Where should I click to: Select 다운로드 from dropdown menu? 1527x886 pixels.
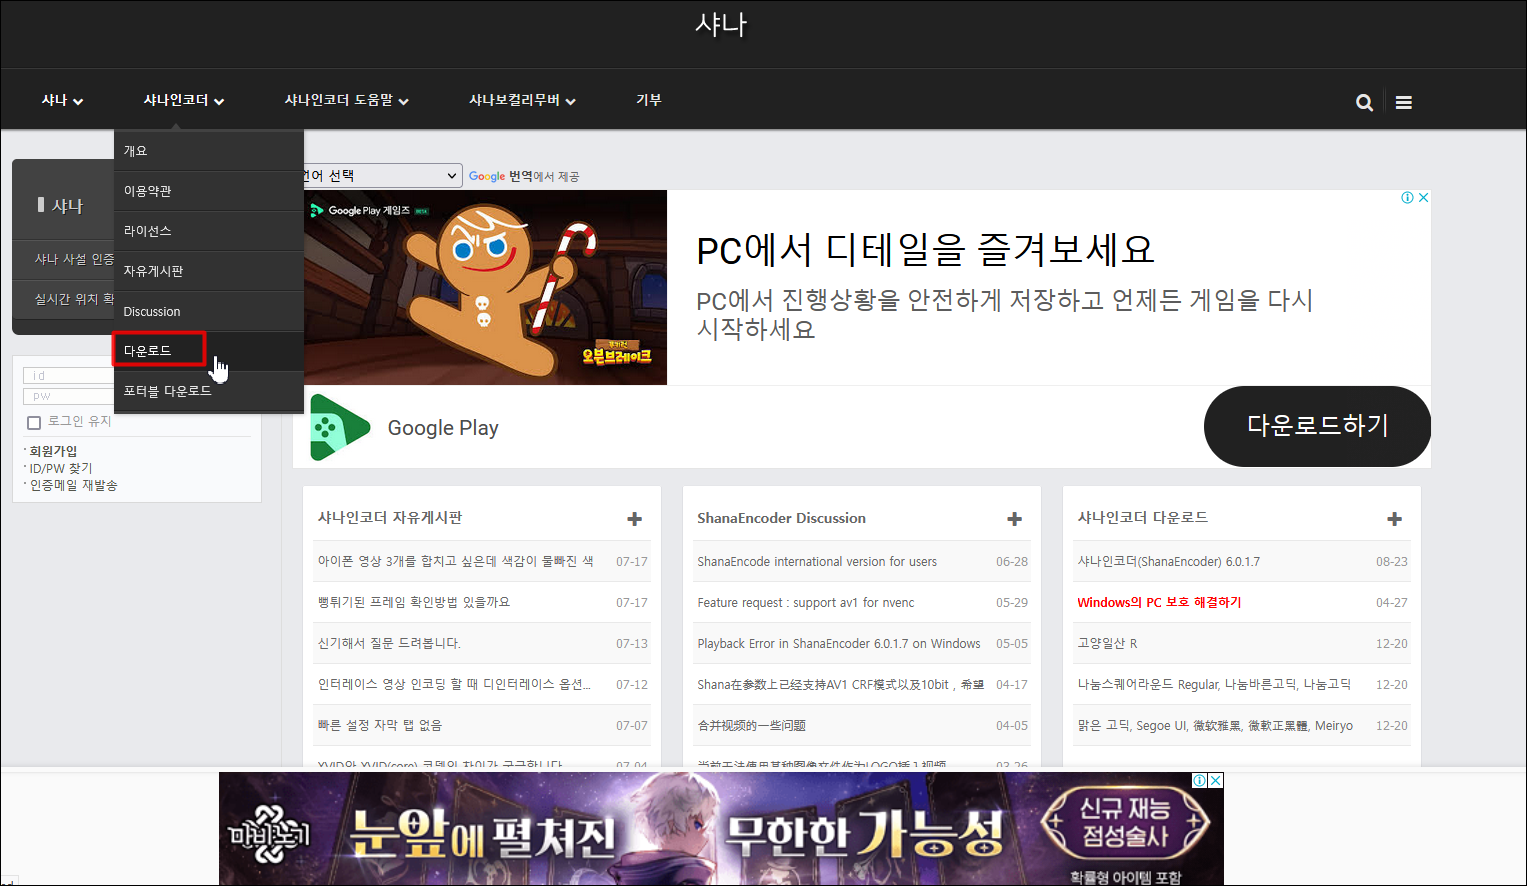(x=209, y=351)
